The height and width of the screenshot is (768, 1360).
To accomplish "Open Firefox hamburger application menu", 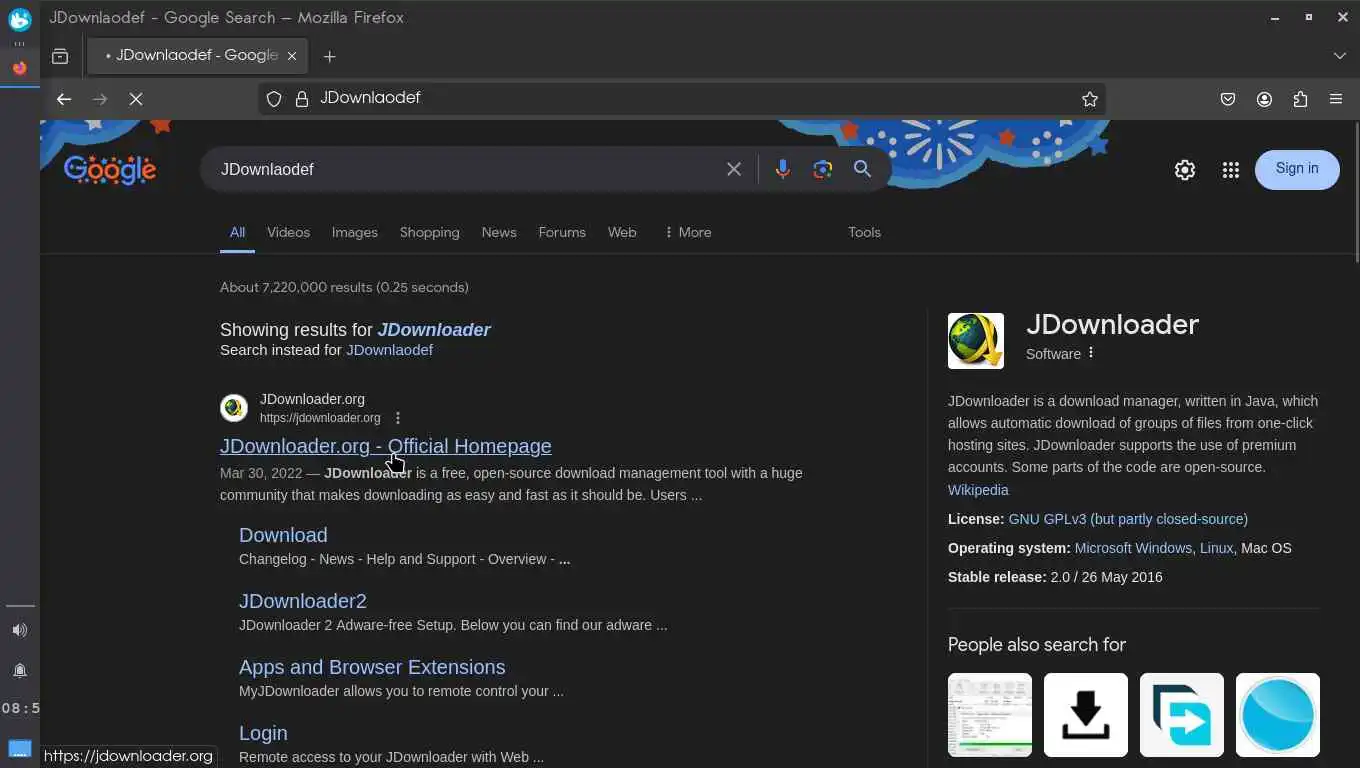I will click(1336, 99).
